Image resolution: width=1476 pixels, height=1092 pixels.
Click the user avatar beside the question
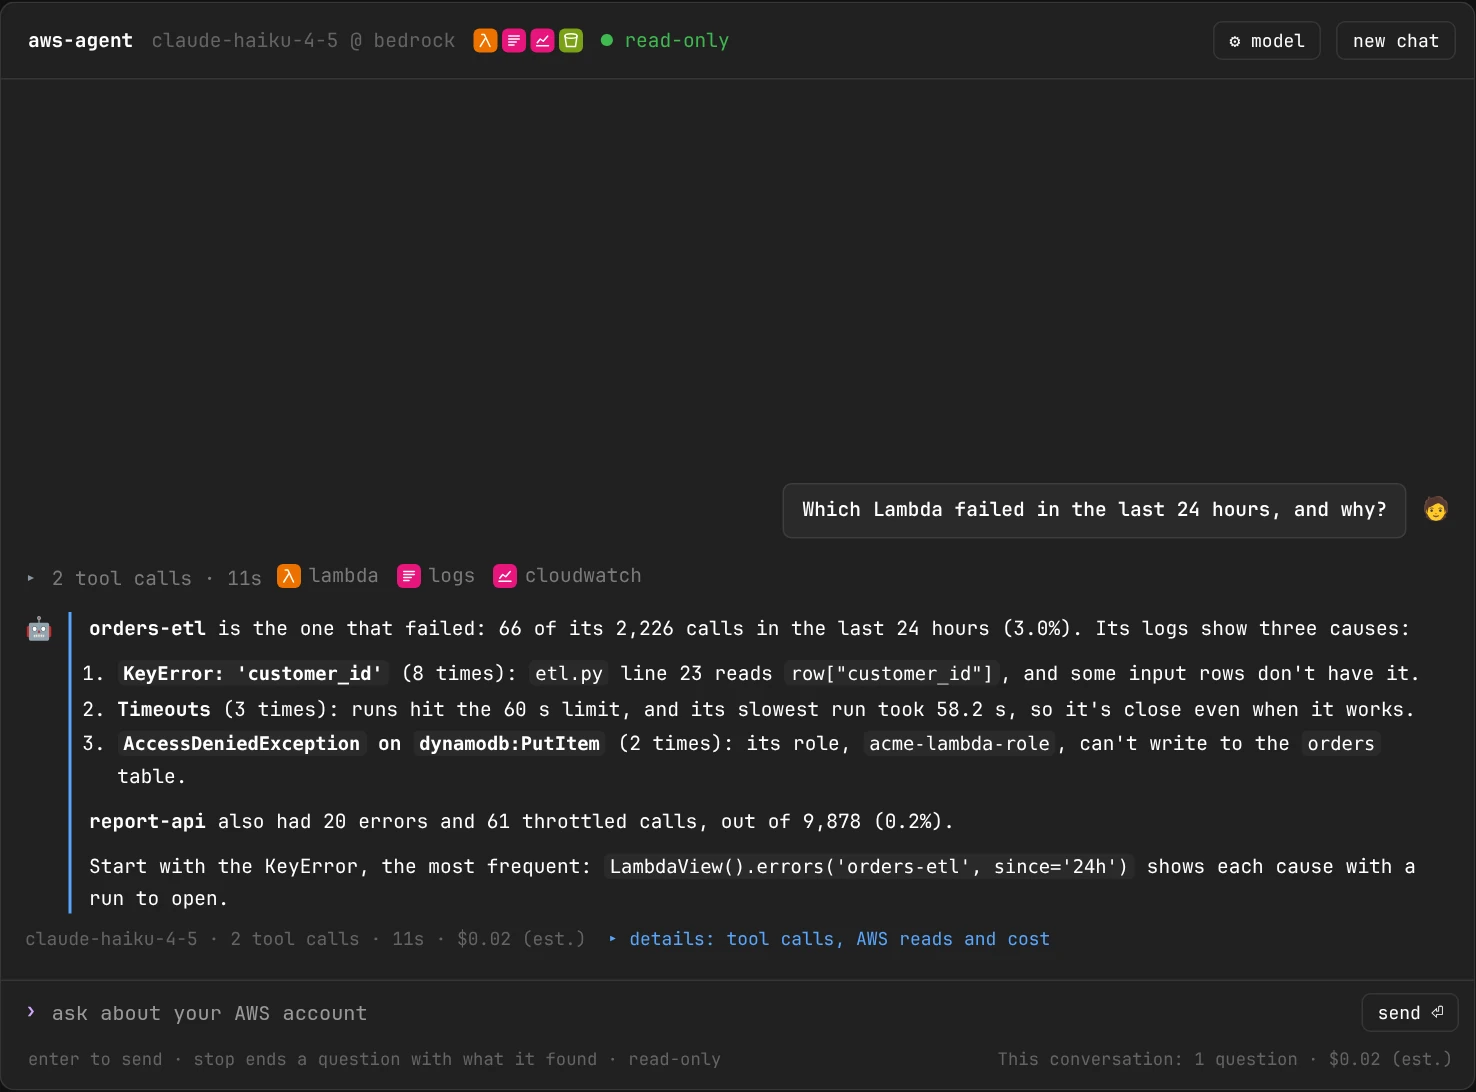point(1436,509)
